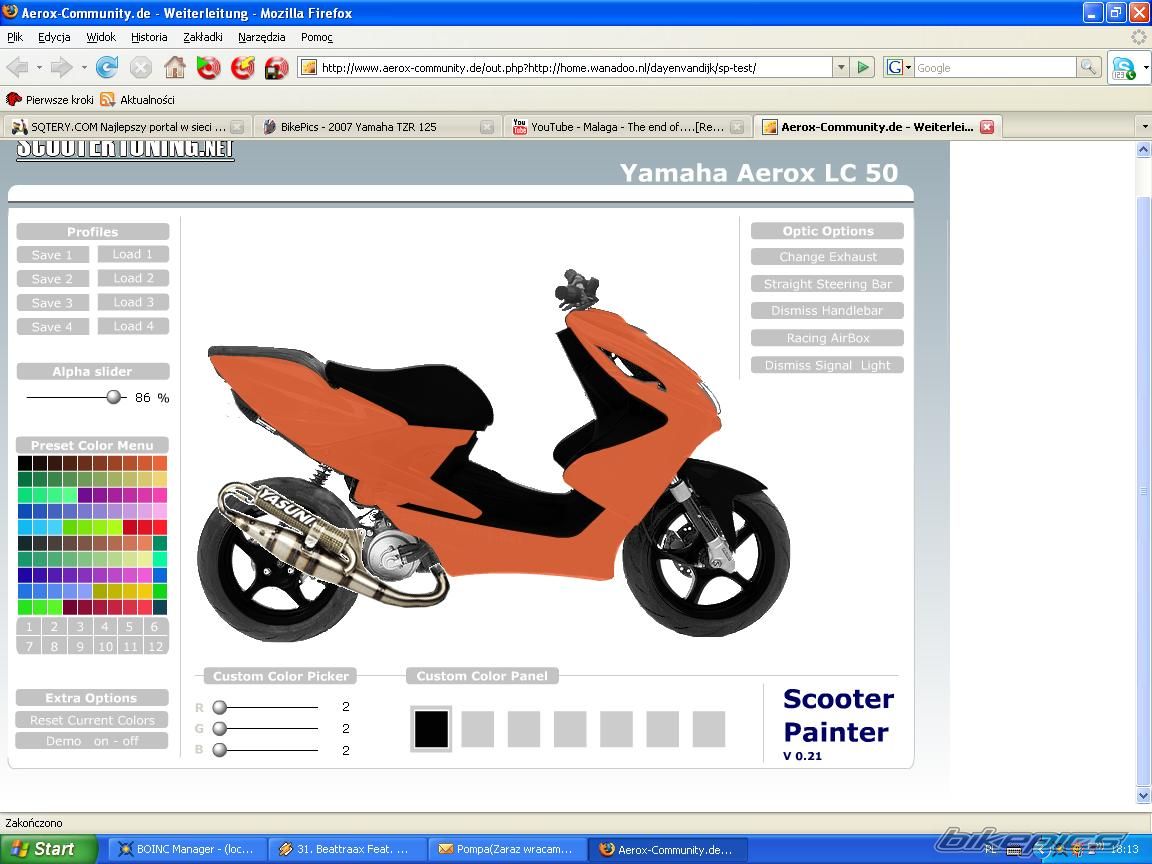Click the Firefox reload page icon
This screenshot has height=864, width=1152.
107,68
